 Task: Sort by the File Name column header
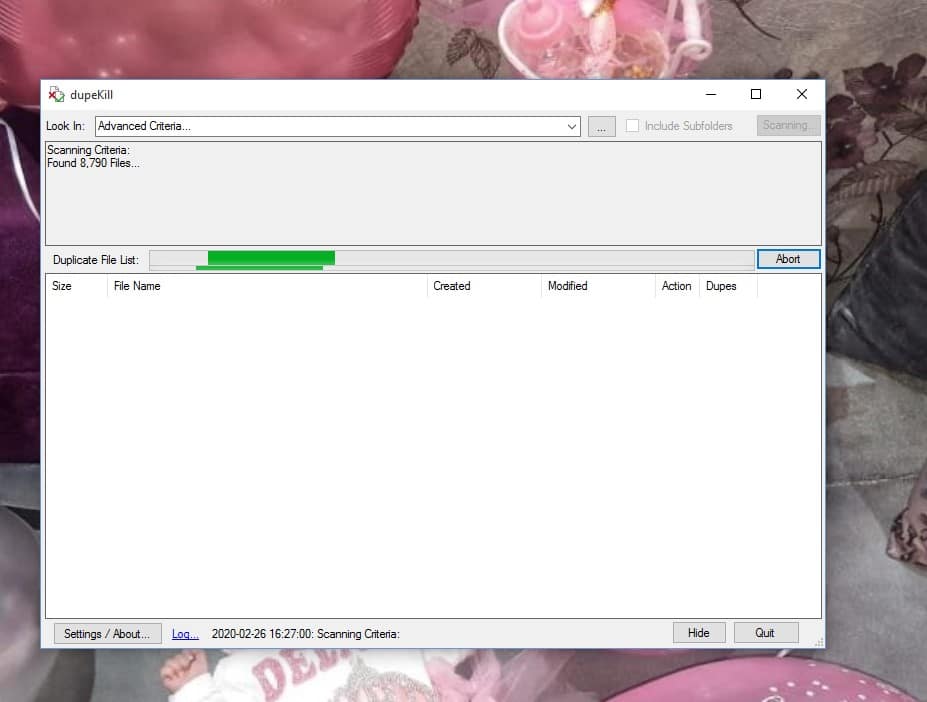click(x=137, y=286)
